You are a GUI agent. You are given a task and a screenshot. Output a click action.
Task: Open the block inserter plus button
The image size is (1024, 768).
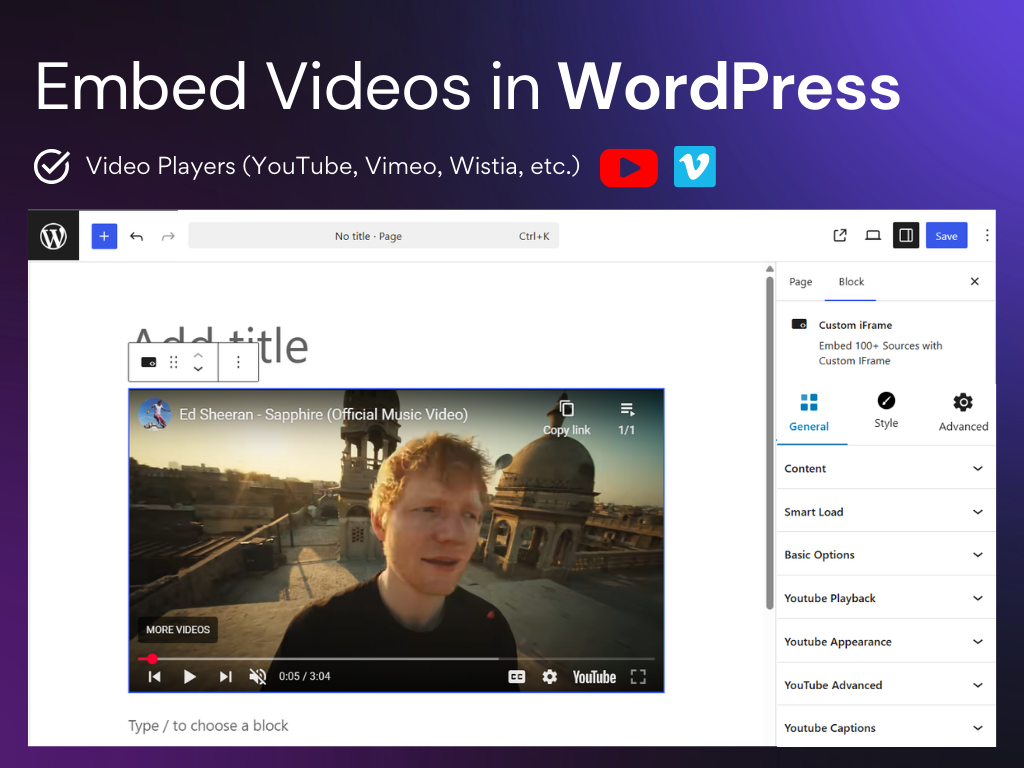tap(104, 236)
